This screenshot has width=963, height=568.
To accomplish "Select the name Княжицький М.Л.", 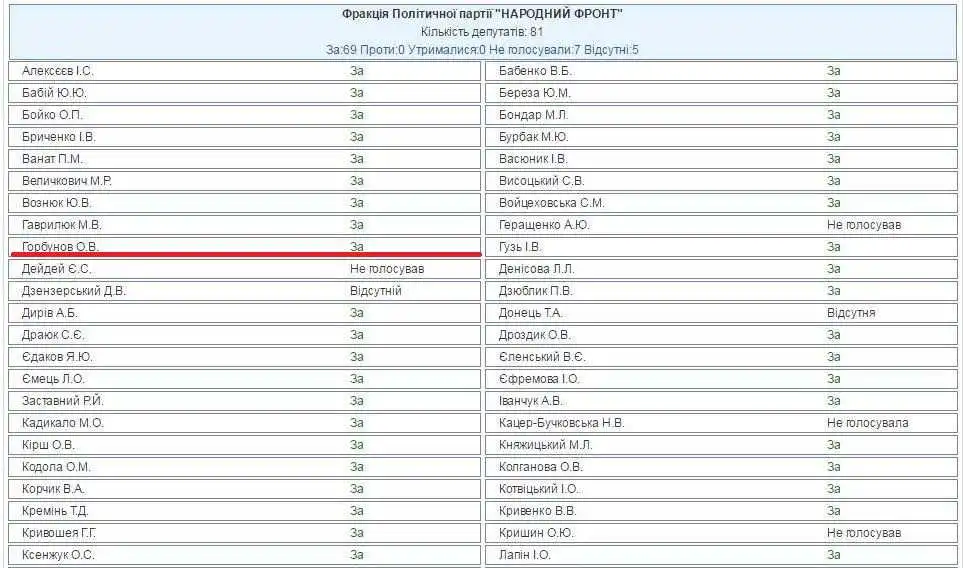I will pos(546,445).
